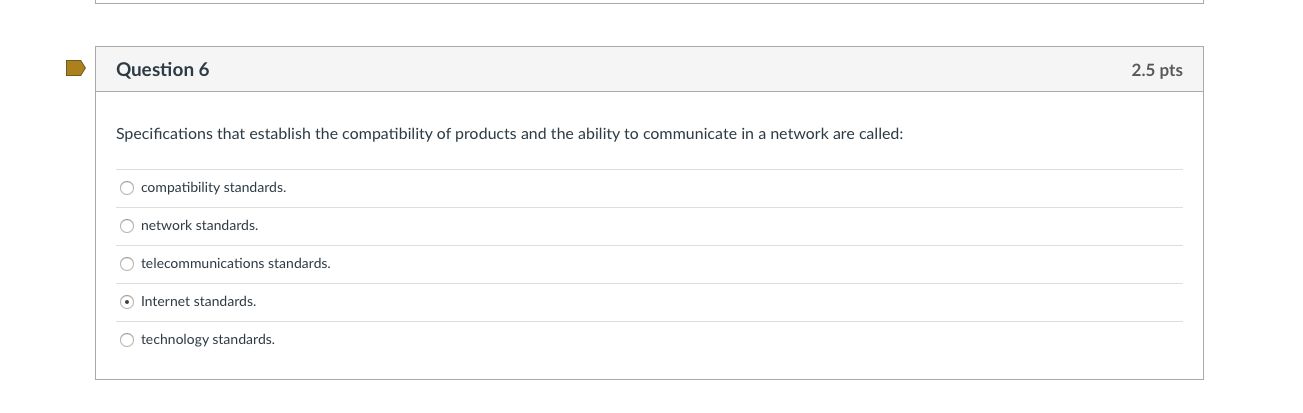
Task: Choose the 'technology standards.' label text
Action: coord(207,340)
